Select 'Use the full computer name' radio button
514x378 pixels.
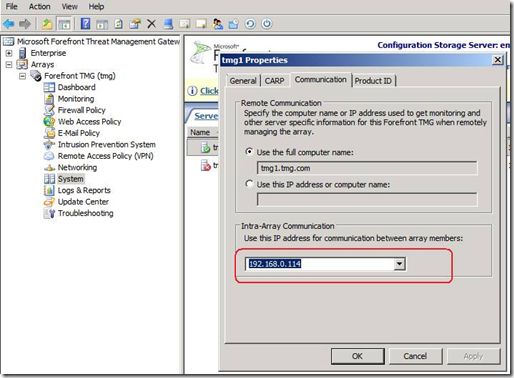coord(249,152)
